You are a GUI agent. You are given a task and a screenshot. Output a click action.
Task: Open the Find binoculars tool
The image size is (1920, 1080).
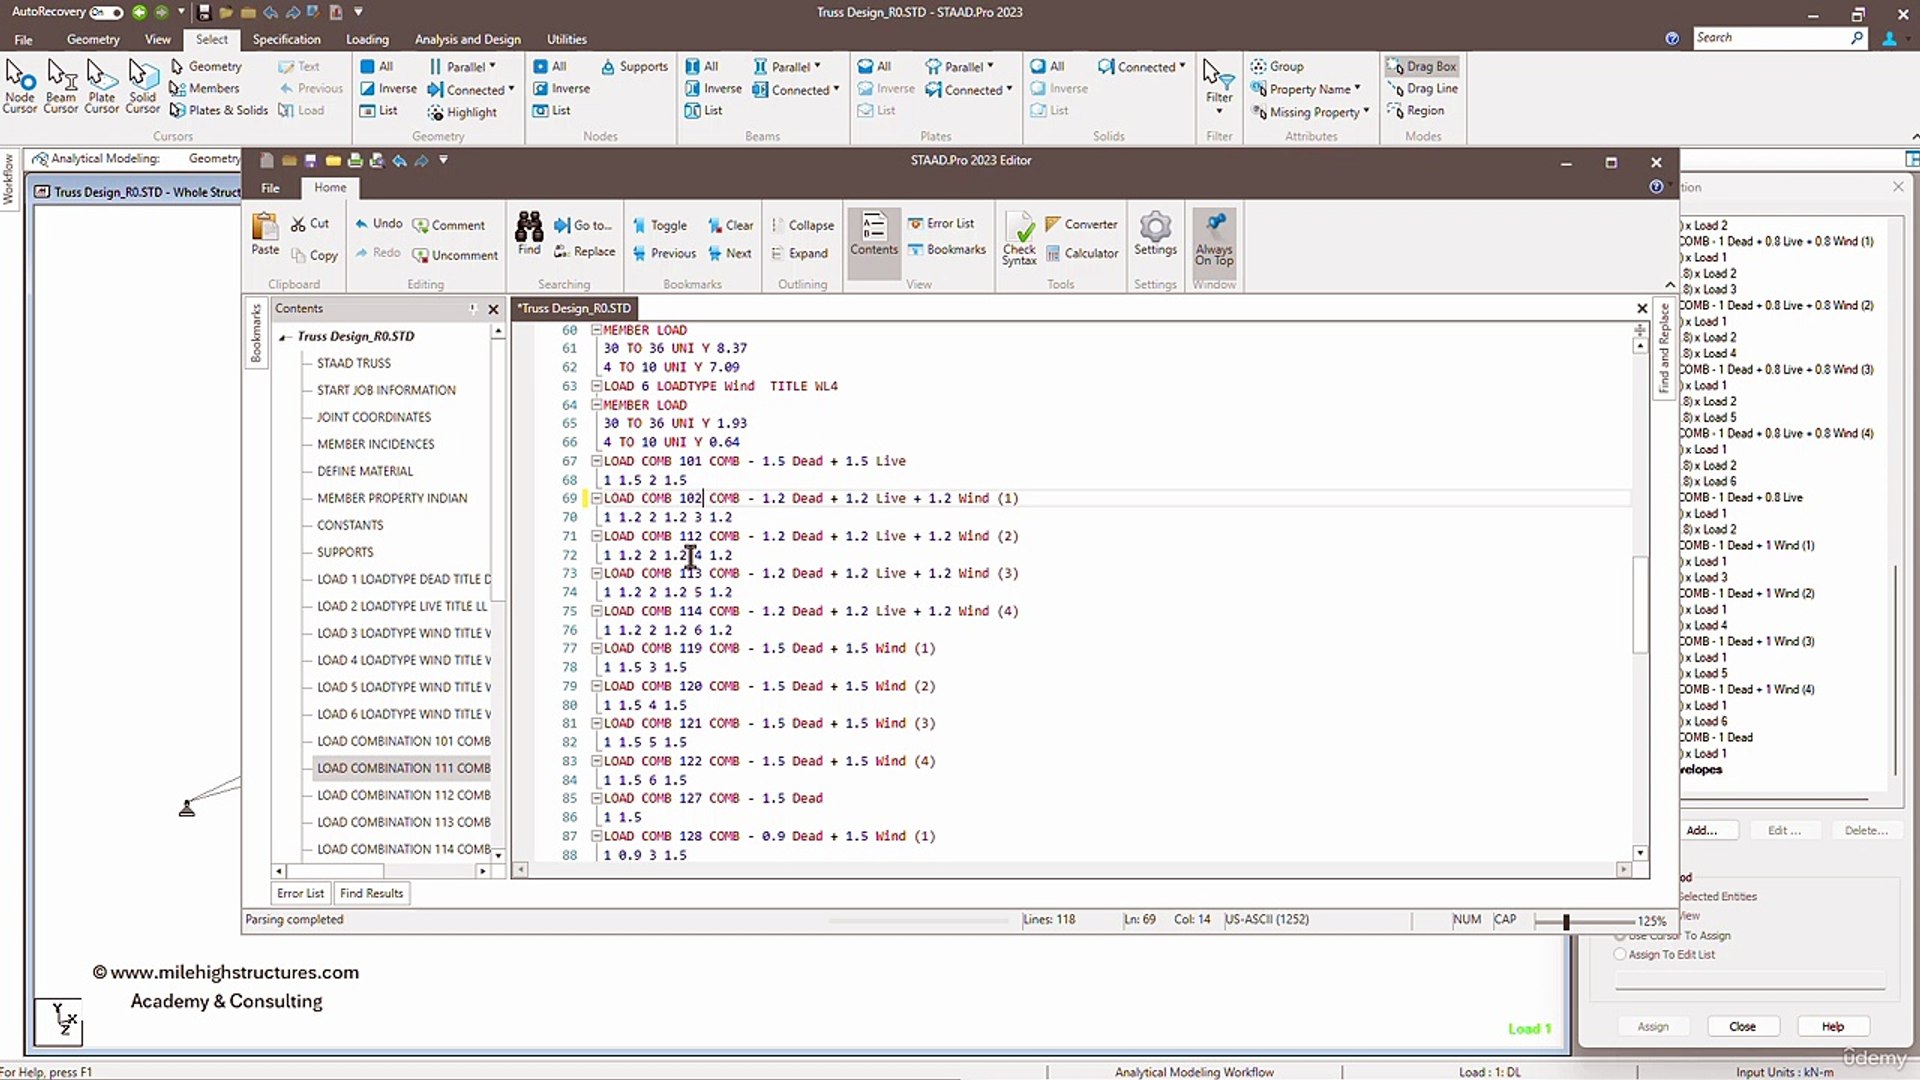pos(529,234)
